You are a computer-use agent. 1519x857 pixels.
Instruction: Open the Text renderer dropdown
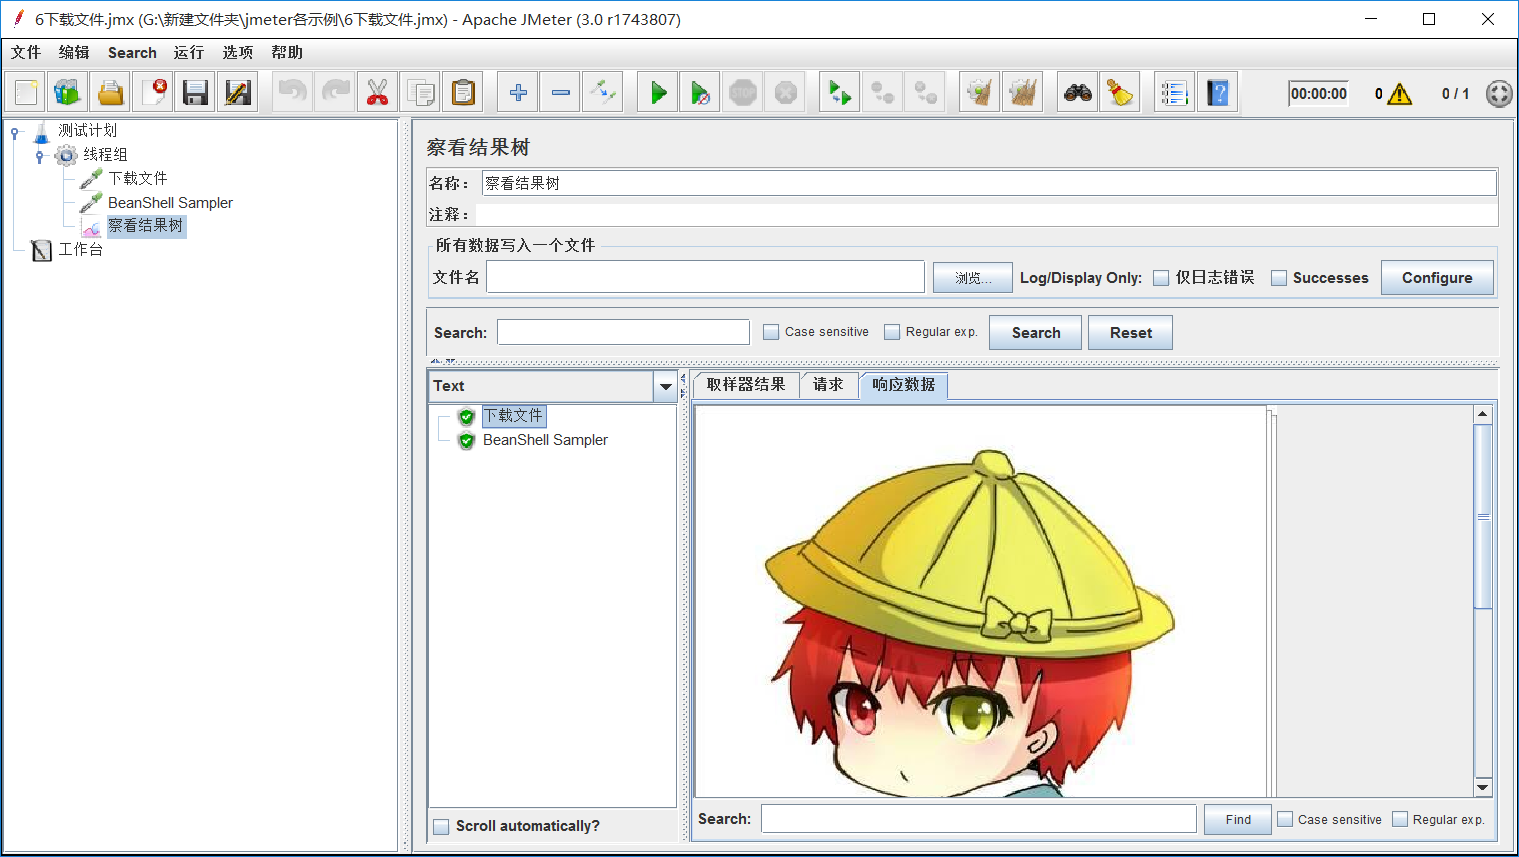point(666,386)
